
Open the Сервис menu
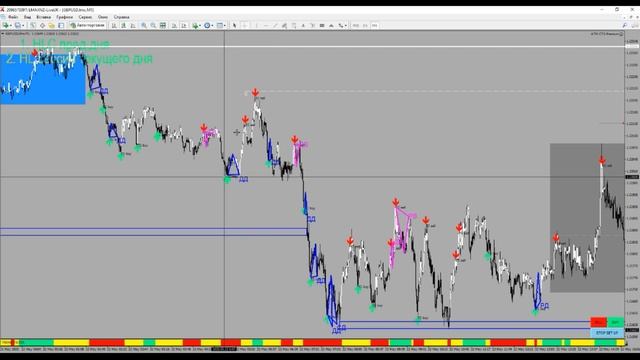coord(85,17)
